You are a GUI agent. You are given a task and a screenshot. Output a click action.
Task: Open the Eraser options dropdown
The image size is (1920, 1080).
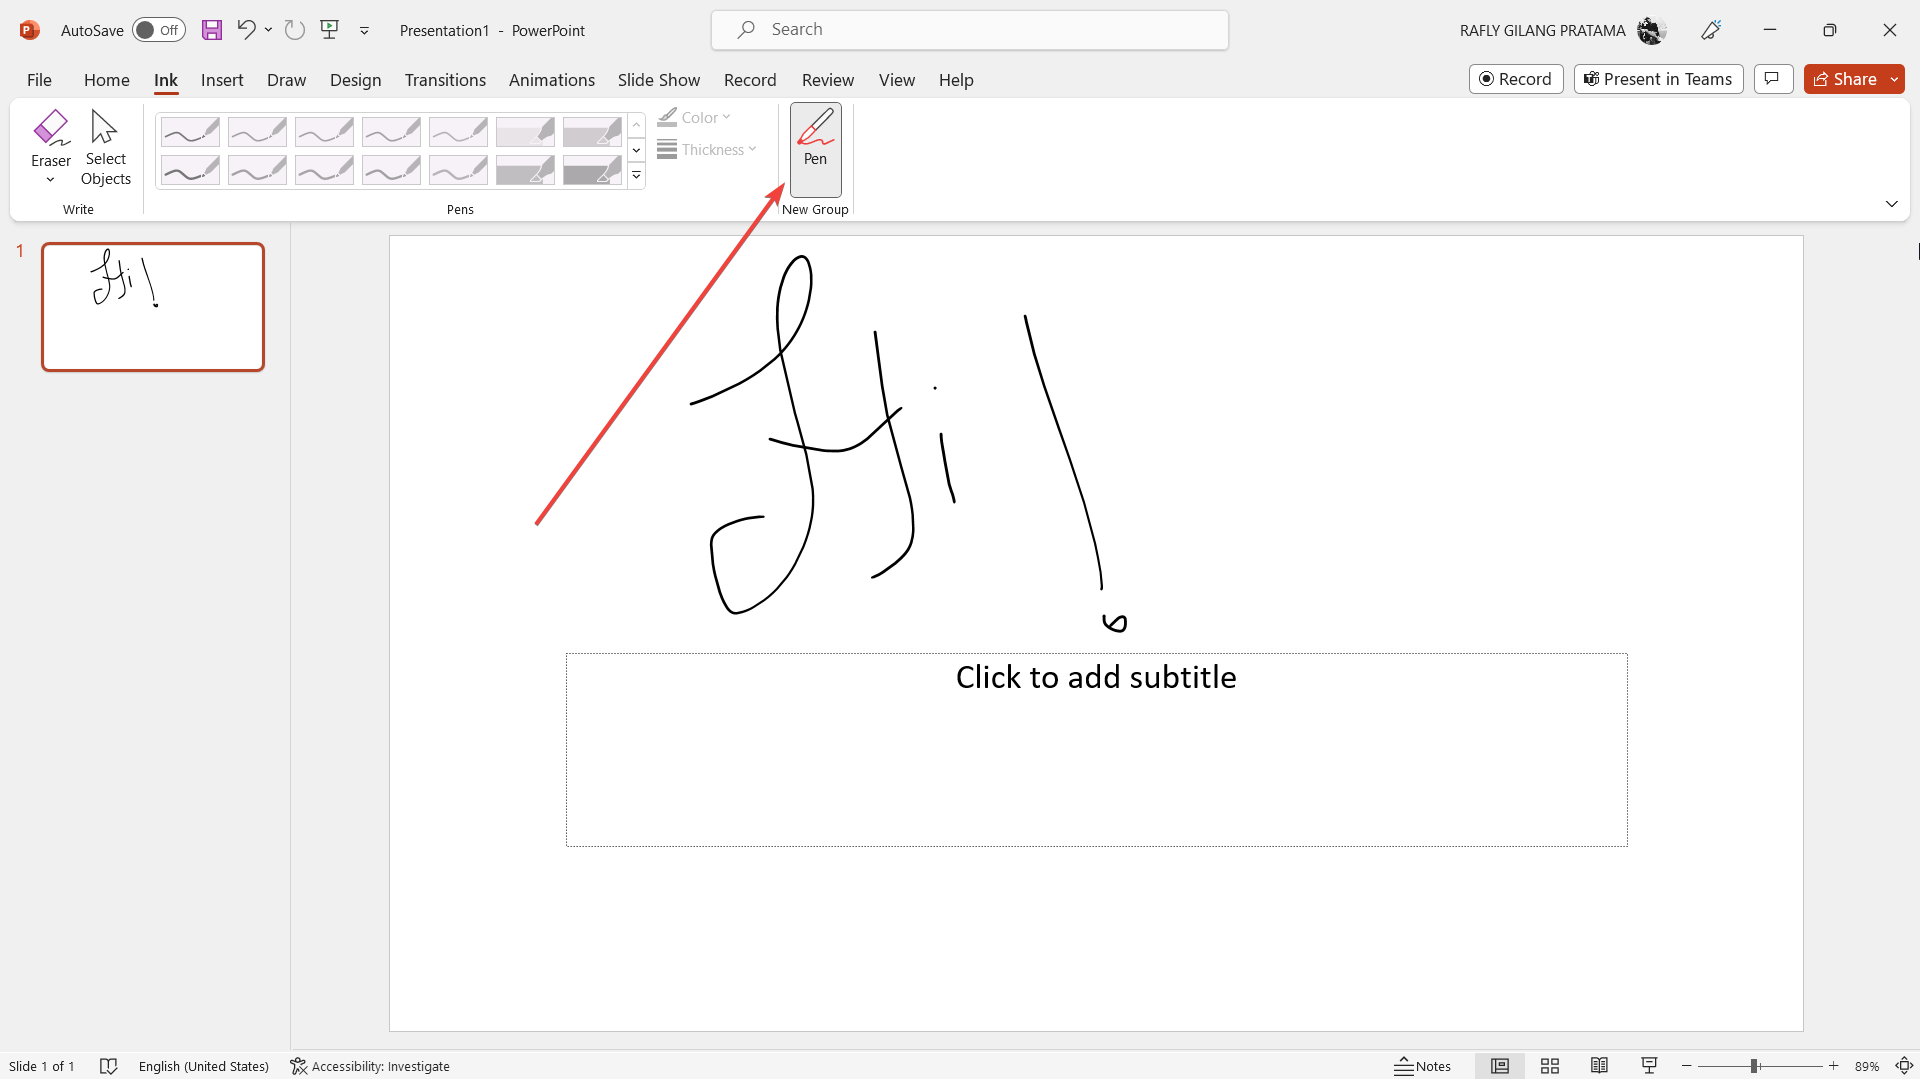pos(50,180)
